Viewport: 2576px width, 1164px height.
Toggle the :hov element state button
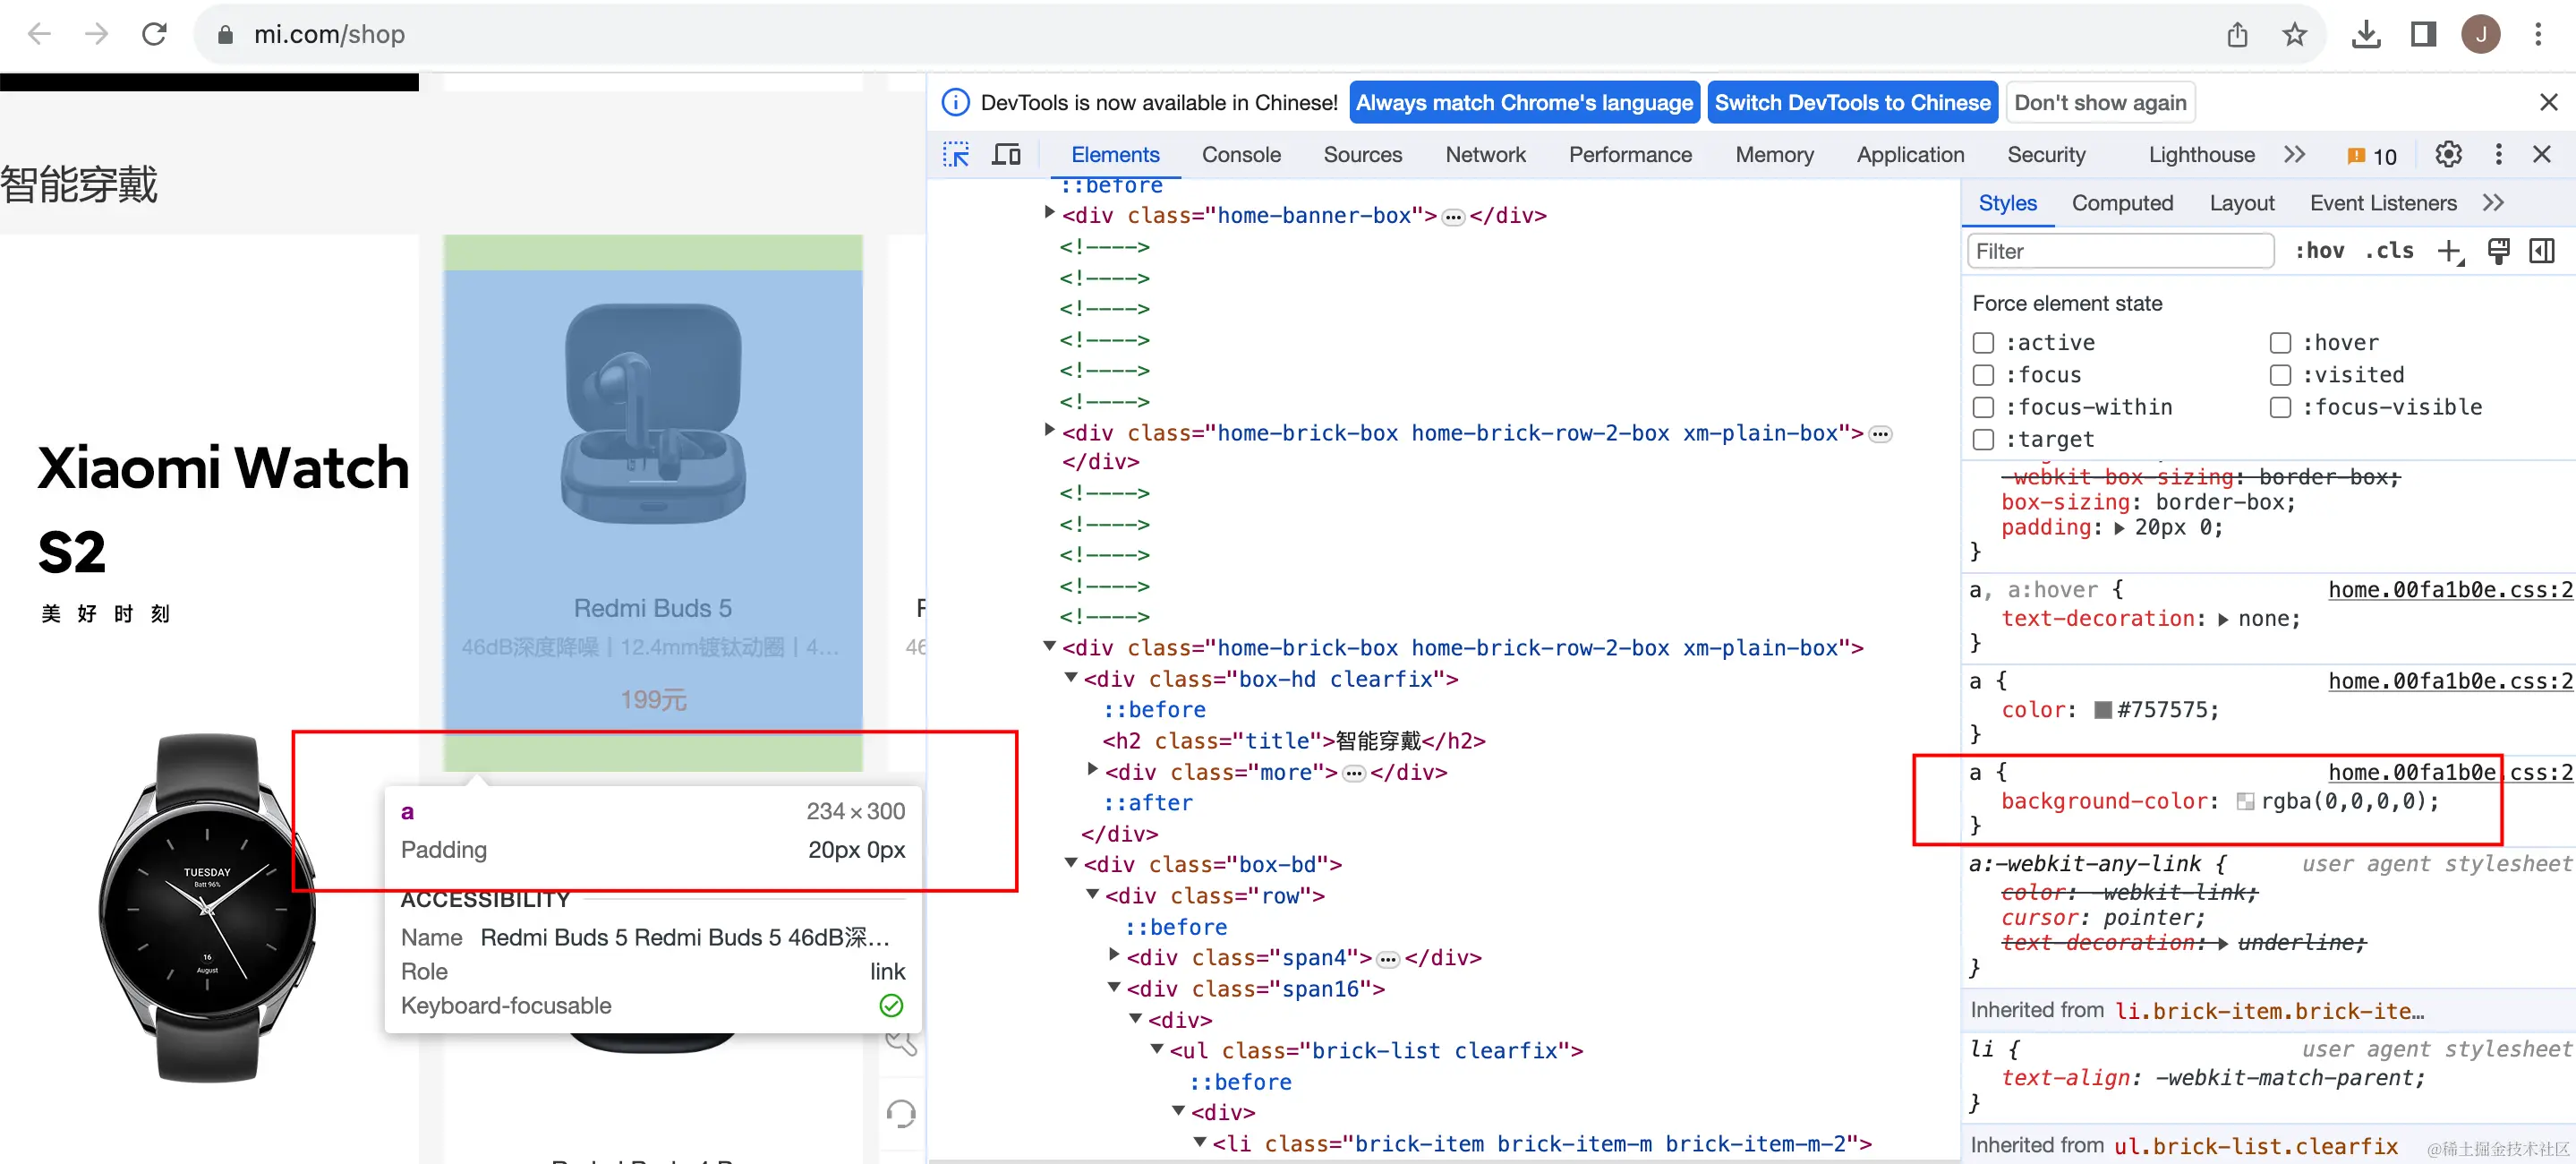pos(2319,251)
